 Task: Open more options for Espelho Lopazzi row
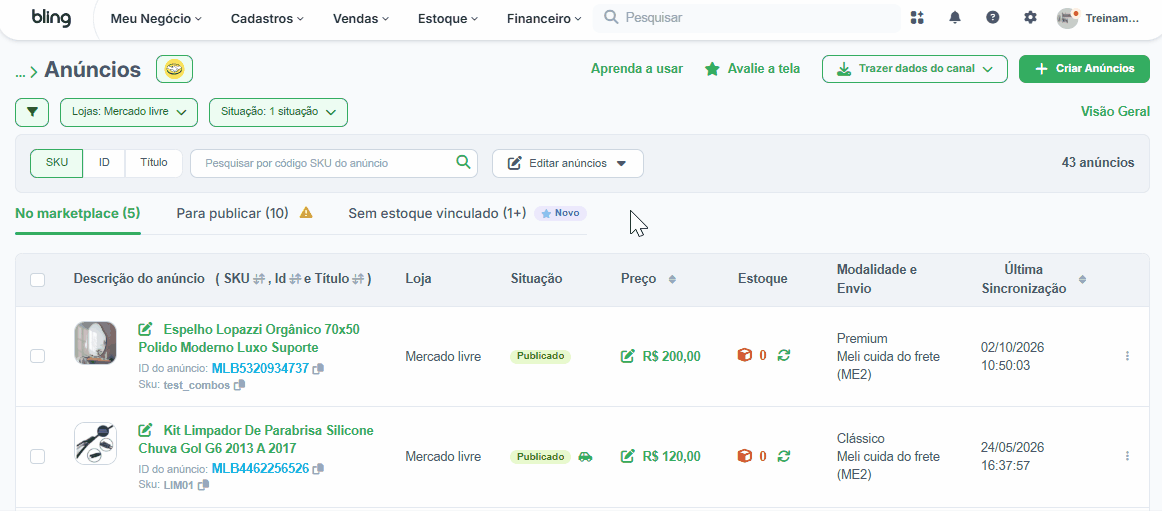pyautogui.click(x=1127, y=356)
